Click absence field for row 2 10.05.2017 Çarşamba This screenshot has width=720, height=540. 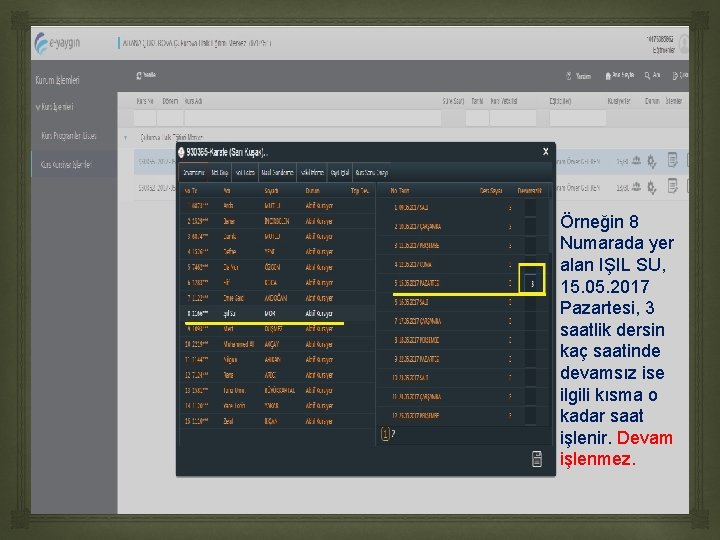coord(531,226)
